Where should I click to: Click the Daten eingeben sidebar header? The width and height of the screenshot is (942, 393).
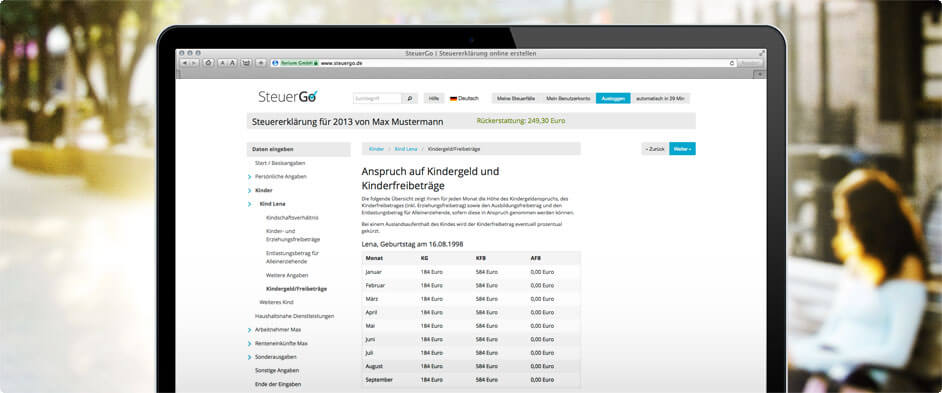pyautogui.click(x=299, y=149)
